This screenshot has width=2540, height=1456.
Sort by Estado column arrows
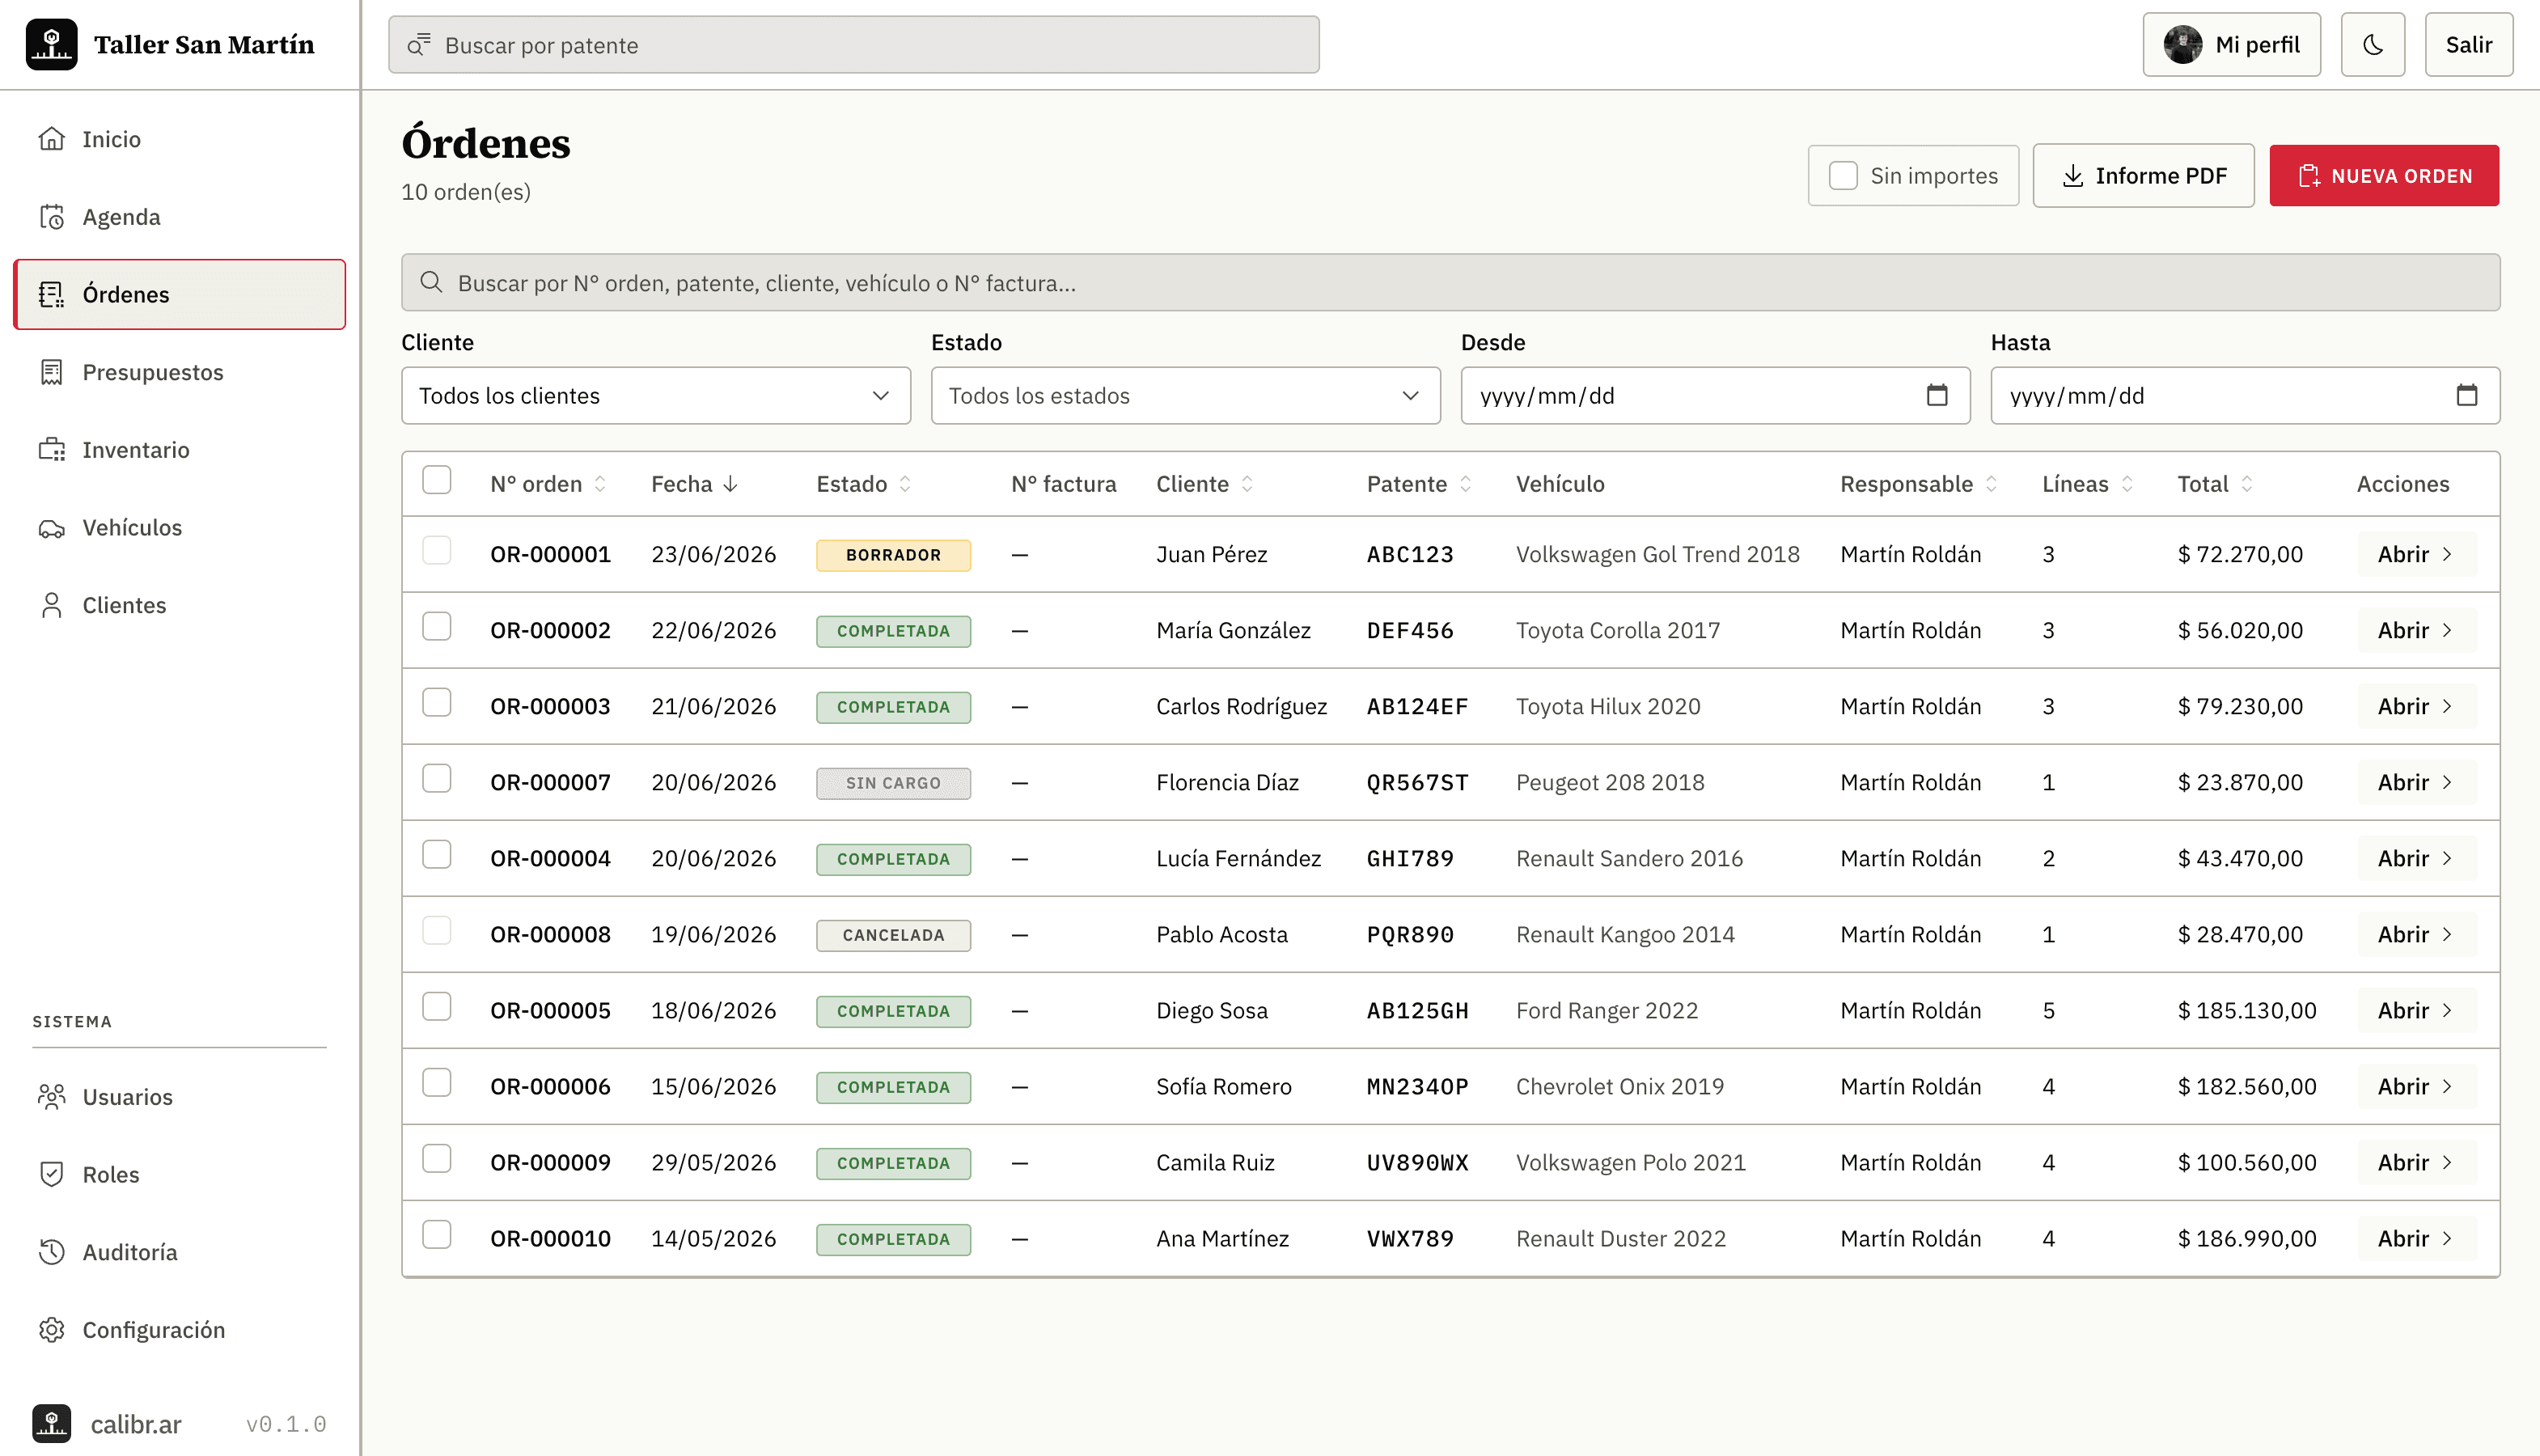tap(905, 484)
